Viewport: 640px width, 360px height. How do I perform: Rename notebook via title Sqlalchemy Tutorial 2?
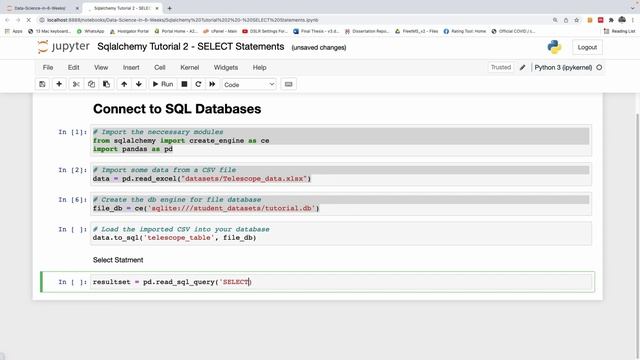point(191,47)
